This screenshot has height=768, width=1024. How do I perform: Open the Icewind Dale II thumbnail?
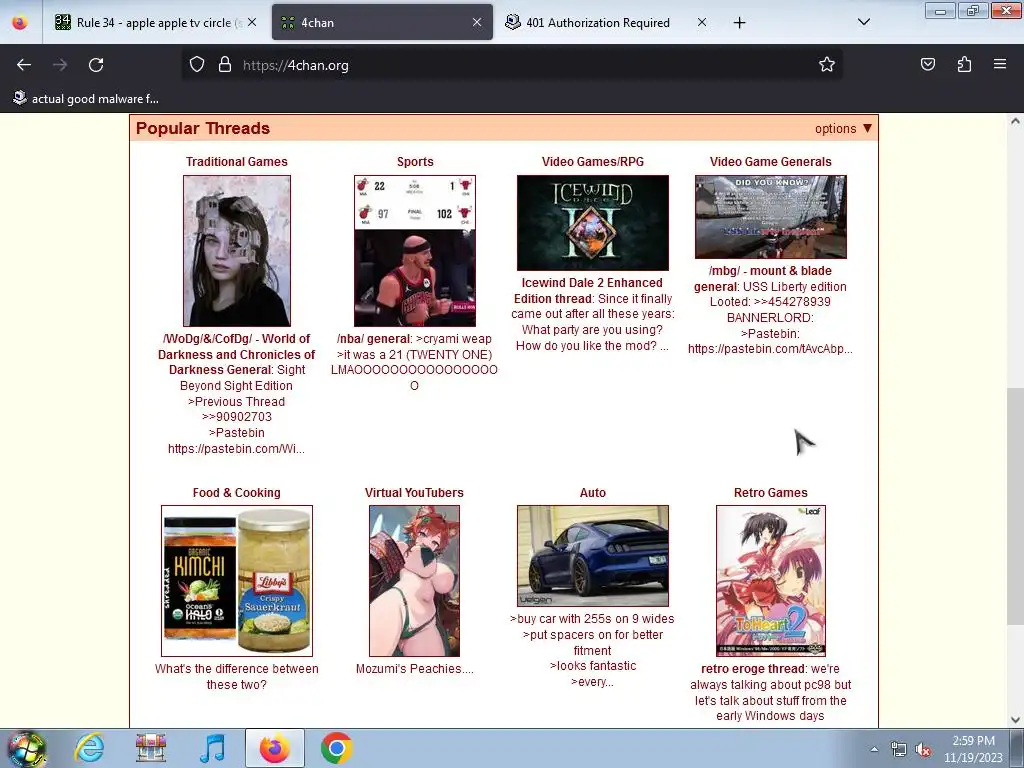[592, 223]
